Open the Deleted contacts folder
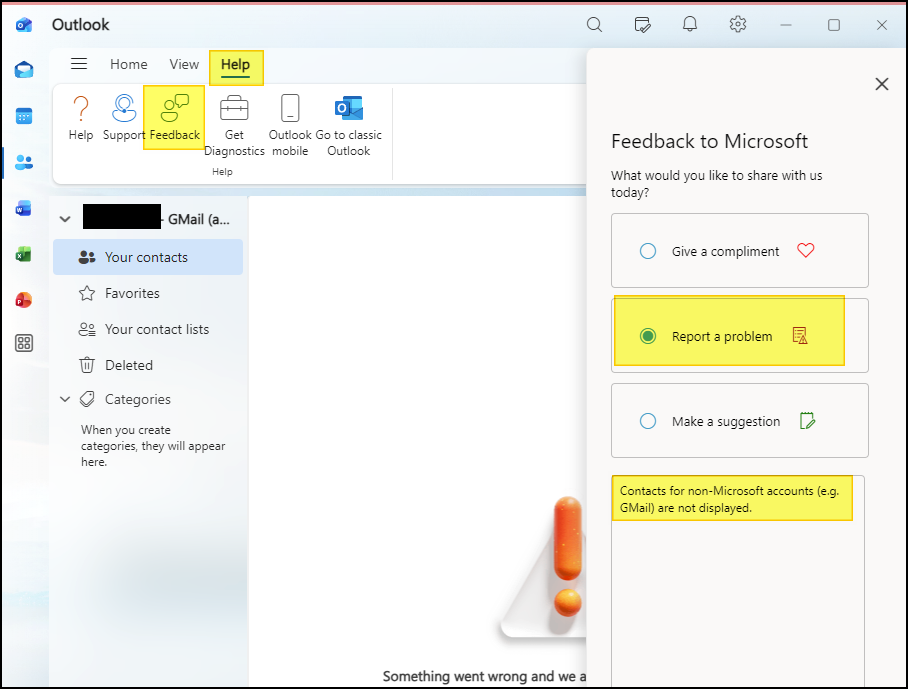The width and height of the screenshot is (908, 689). tap(148, 365)
